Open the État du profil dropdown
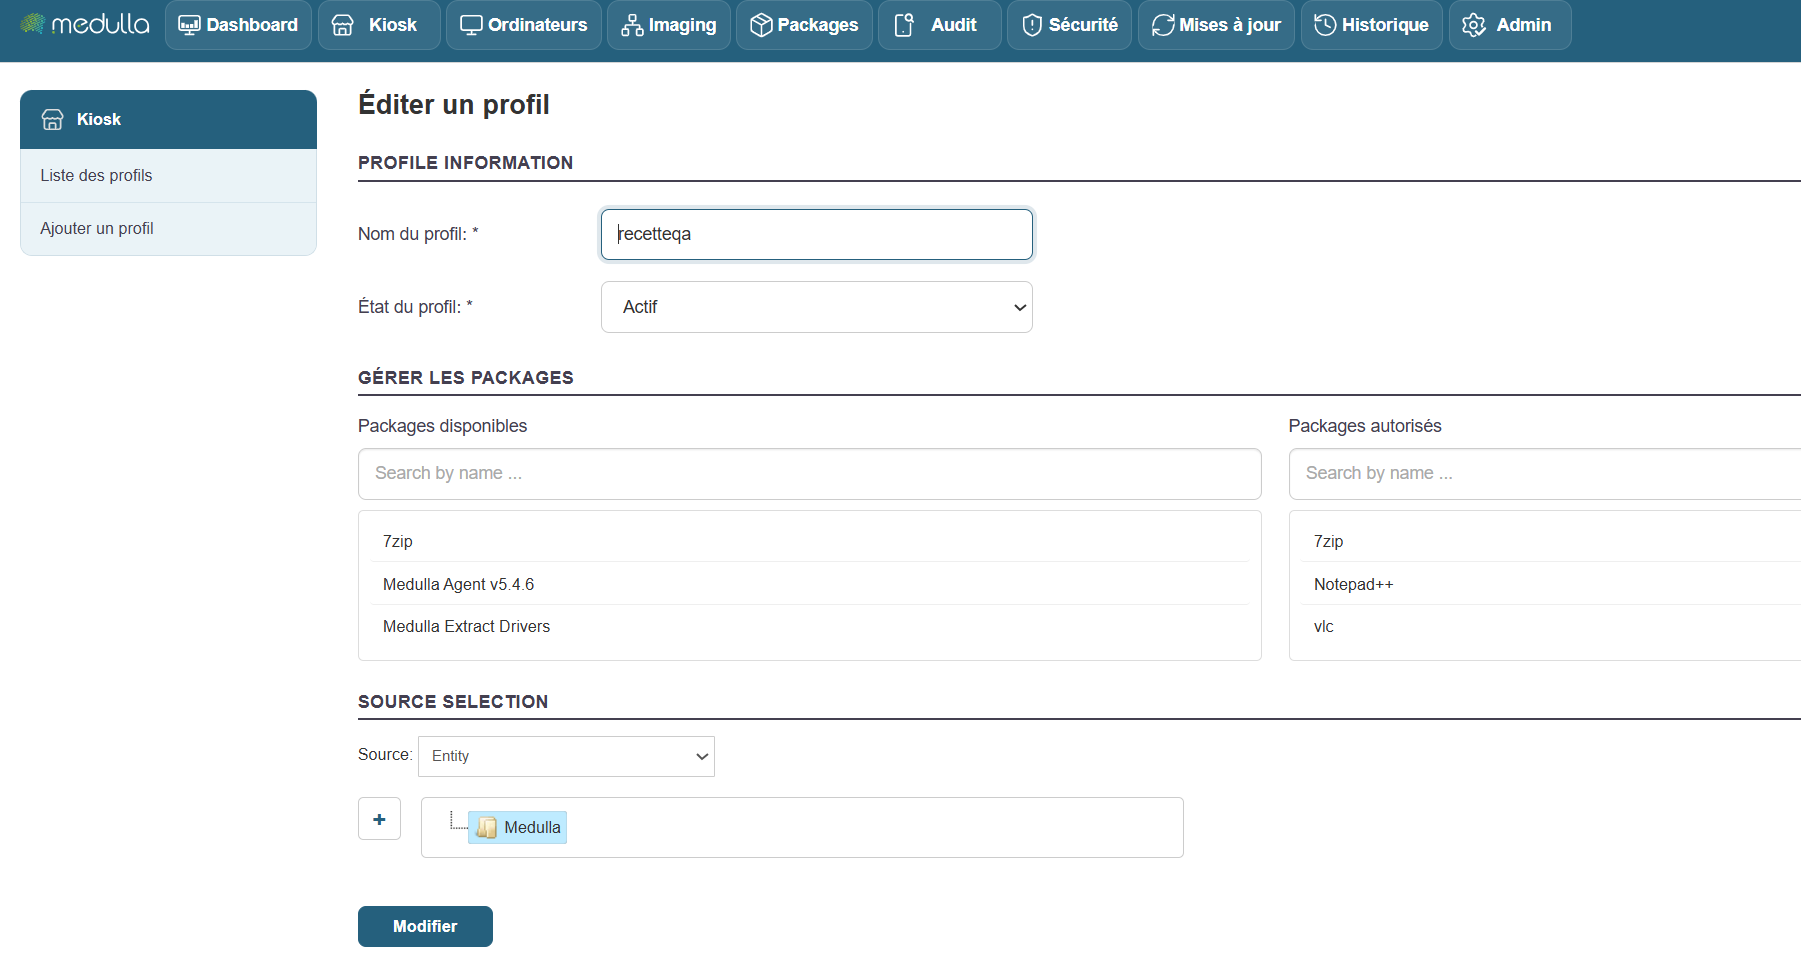The width and height of the screenshot is (1801, 973). [816, 307]
